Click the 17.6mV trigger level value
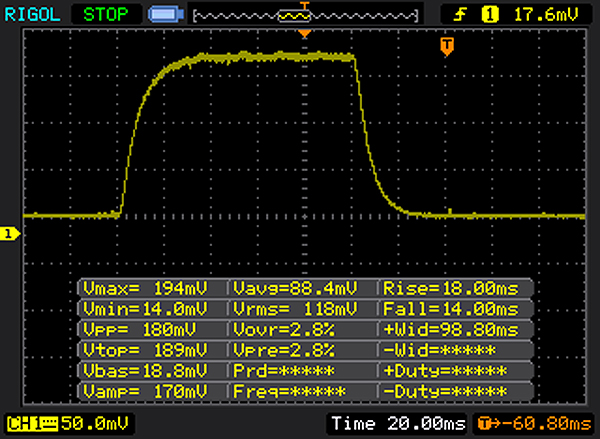Image resolution: width=600 pixels, height=439 pixels. 546,15
